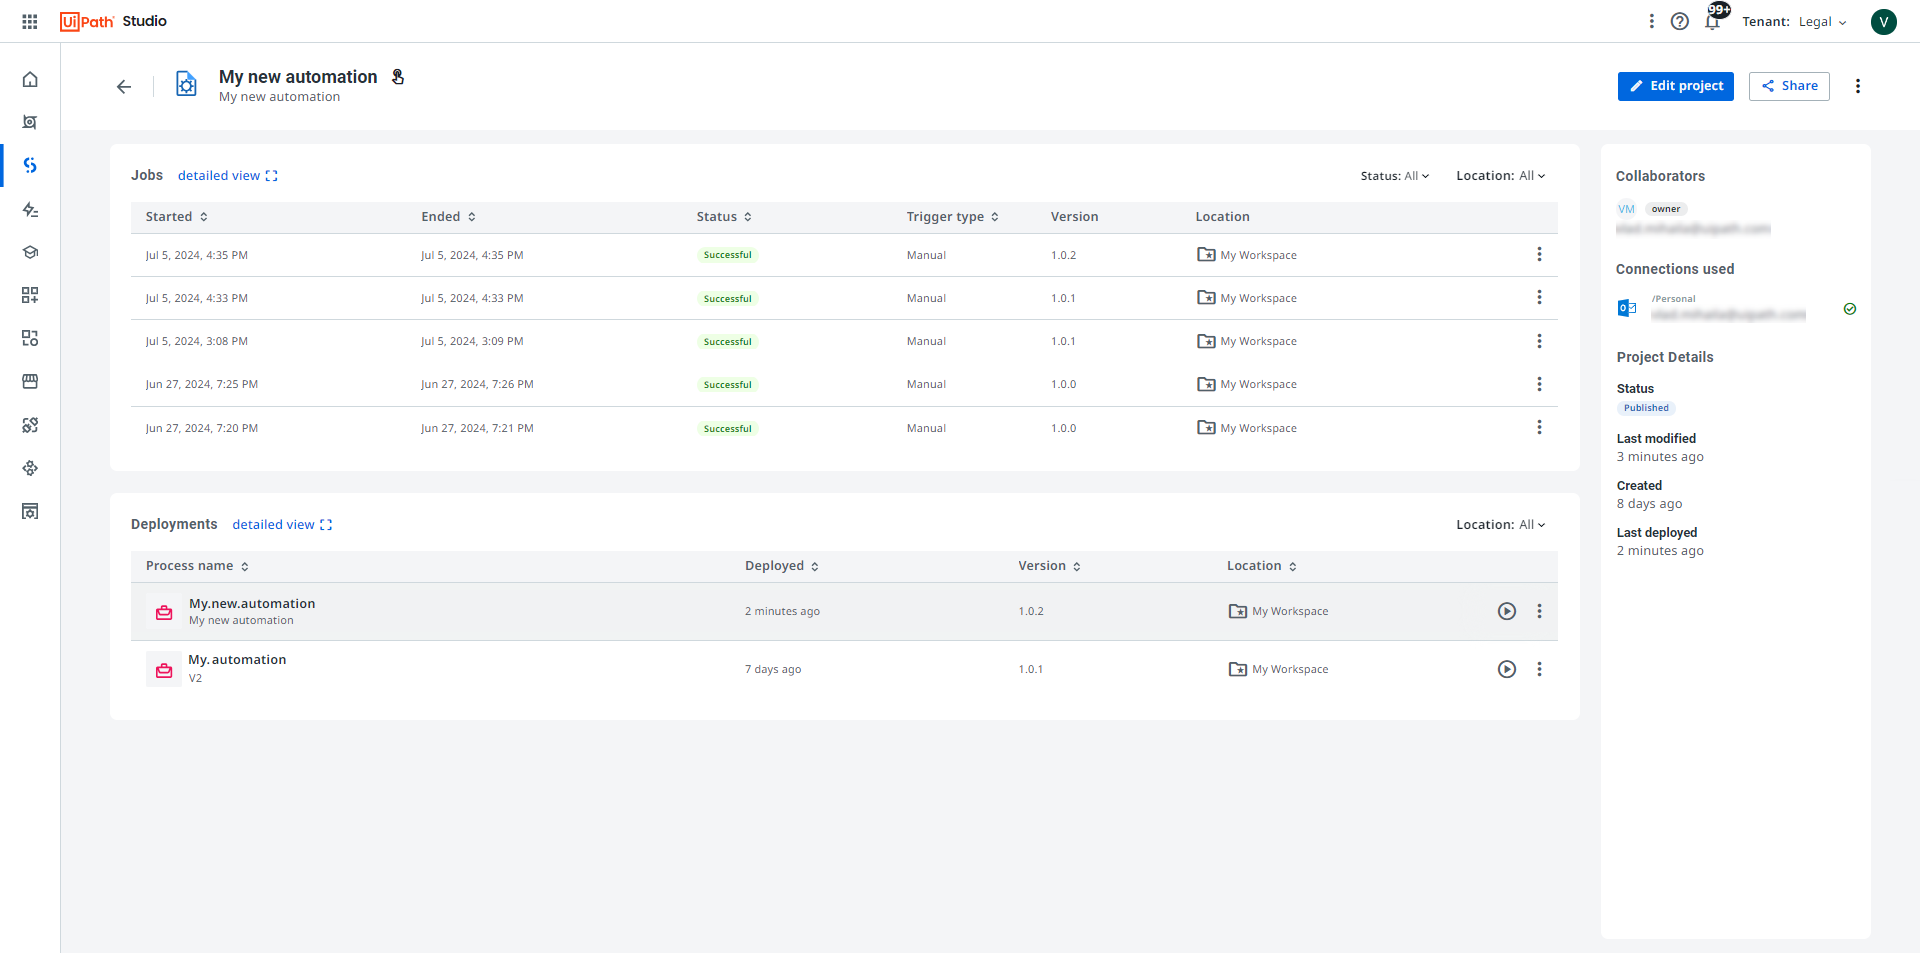Run the My.automation deployment play icon

1506,669
